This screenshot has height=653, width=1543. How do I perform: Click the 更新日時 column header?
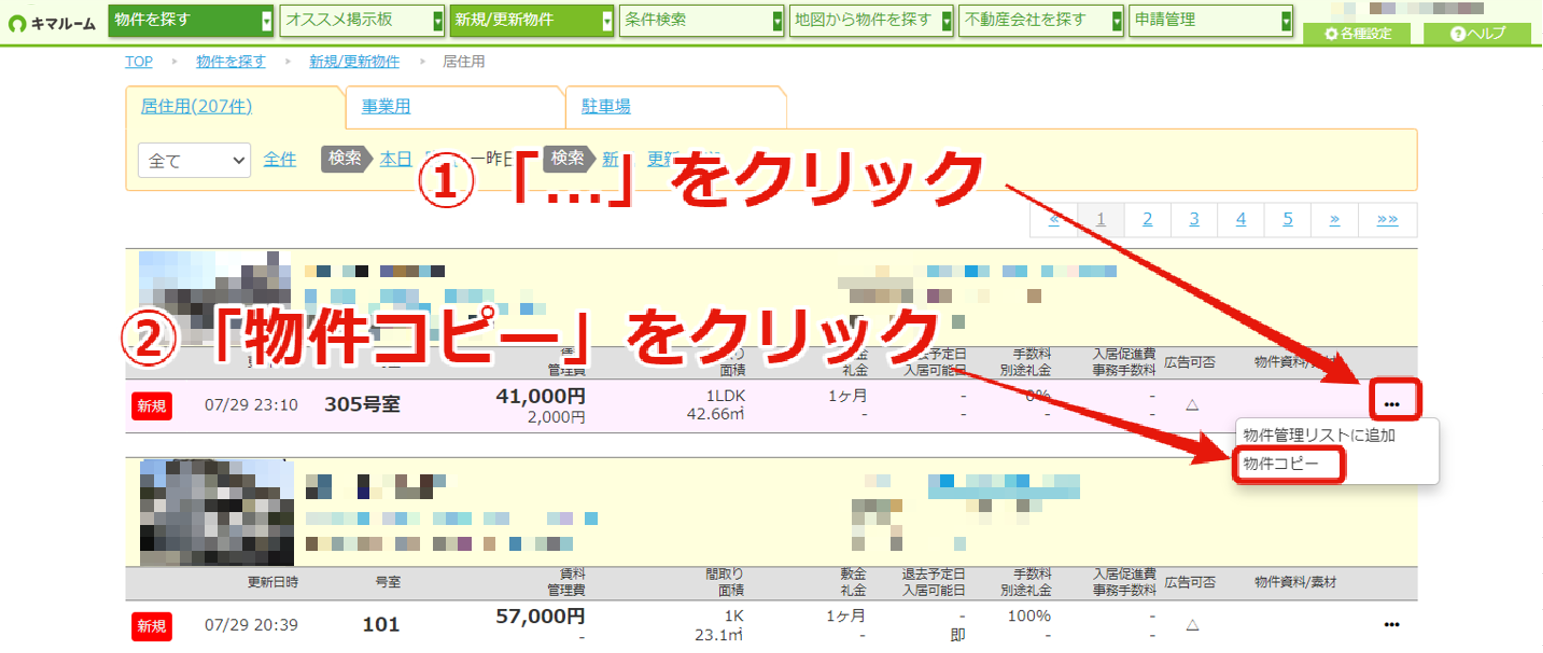273,582
